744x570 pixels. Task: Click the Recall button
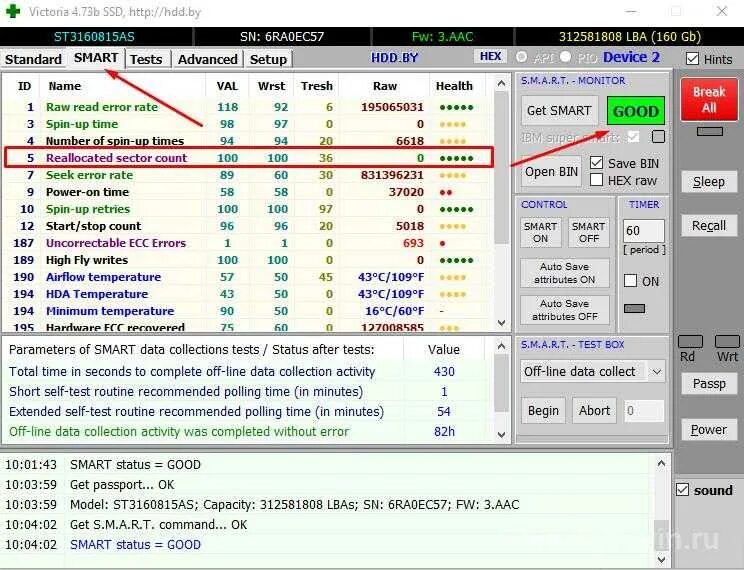pyautogui.click(x=709, y=225)
